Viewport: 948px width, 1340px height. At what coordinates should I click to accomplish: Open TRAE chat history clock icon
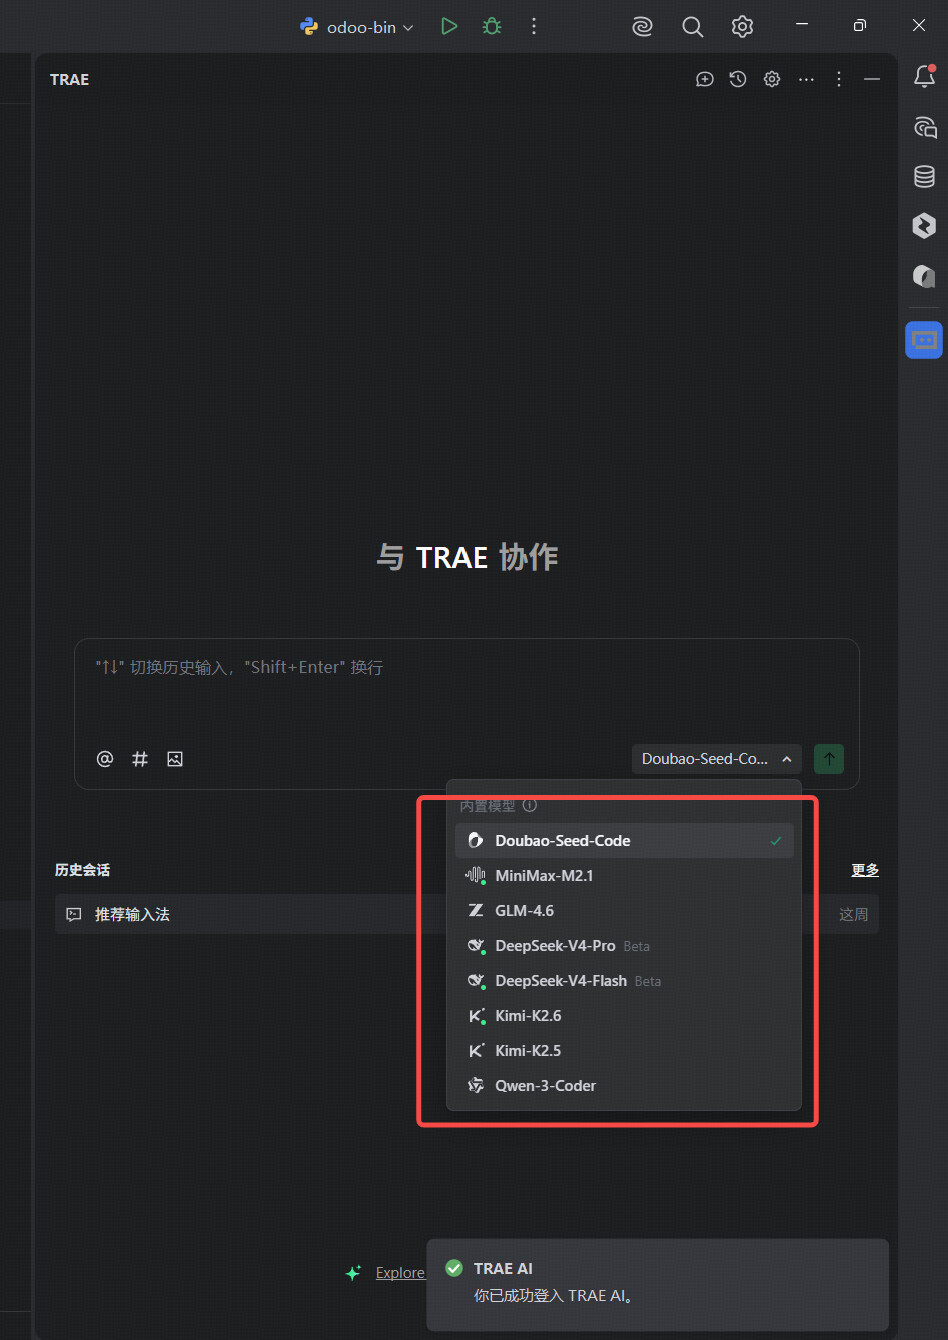[738, 79]
